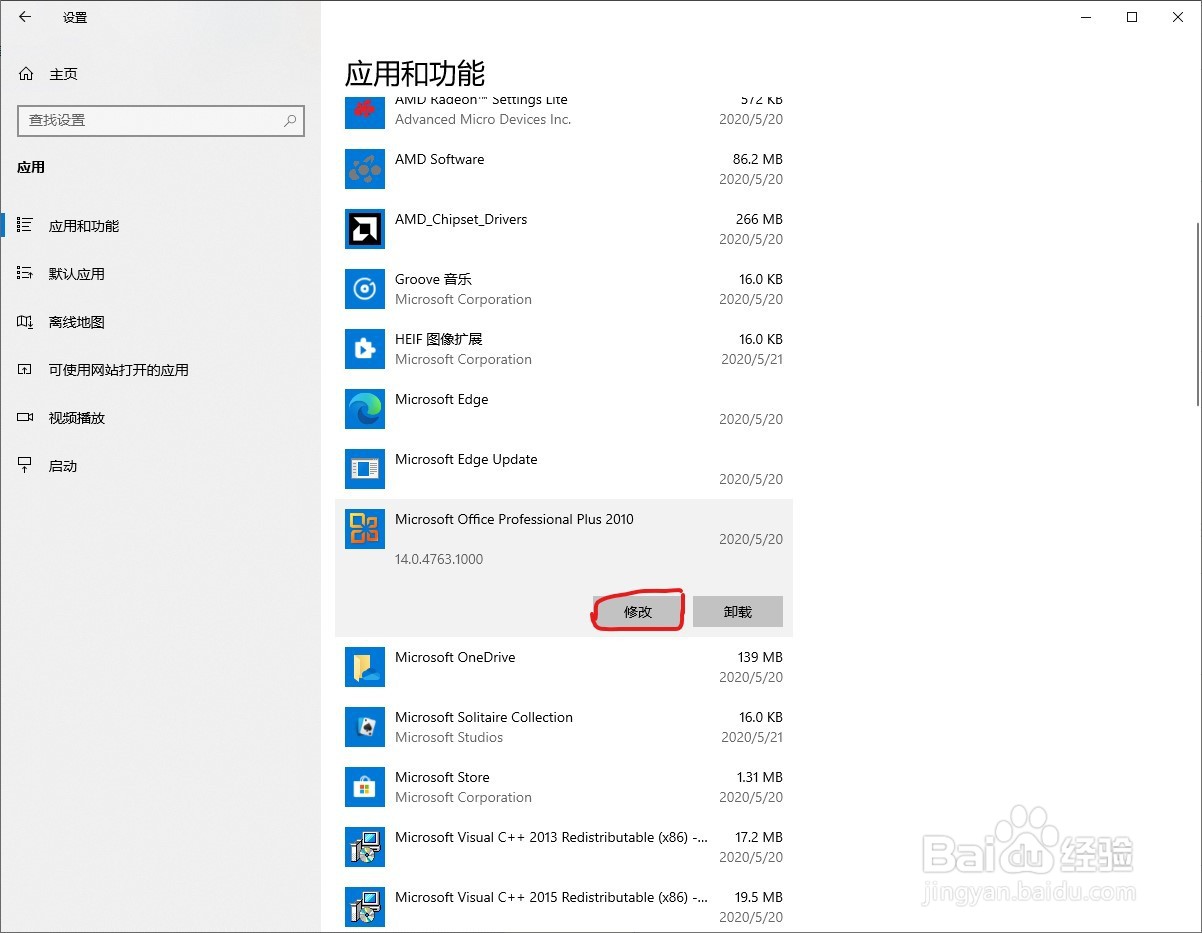Image resolution: width=1202 pixels, height=933 pixels.
Task: Click the Groove 音乐 app icon
Action: [x=365, y=289]
